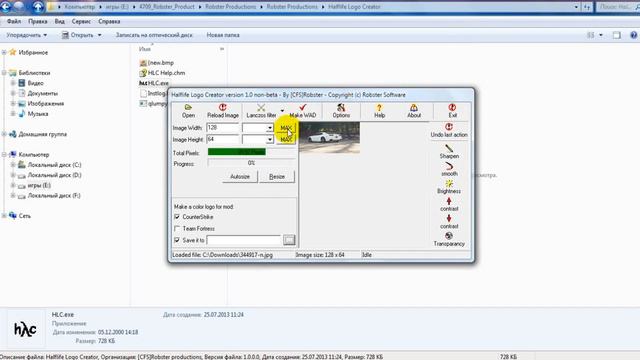This screenshot has height=360, width=640.
Task: Open the Файл menu
Action: [14, 21]
